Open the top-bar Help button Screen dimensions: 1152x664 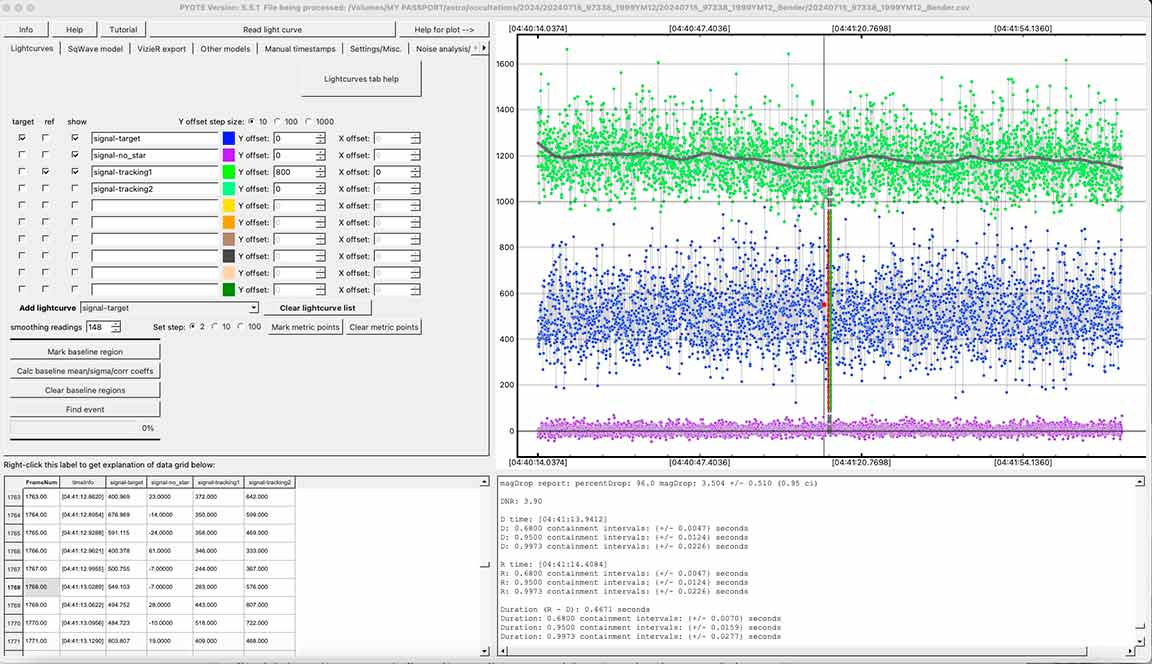tap(74, 29)
